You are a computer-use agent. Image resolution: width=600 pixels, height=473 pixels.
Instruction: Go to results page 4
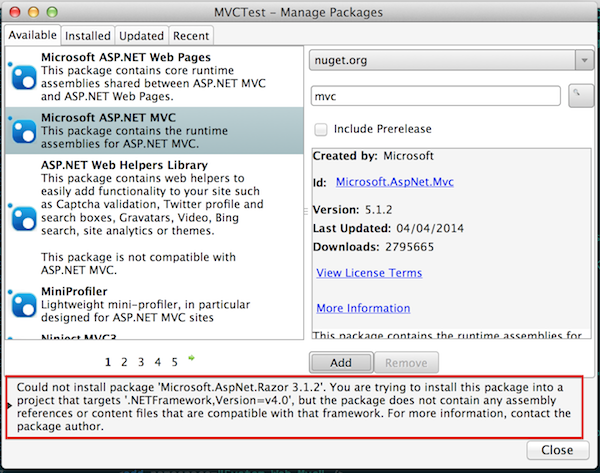158,362
